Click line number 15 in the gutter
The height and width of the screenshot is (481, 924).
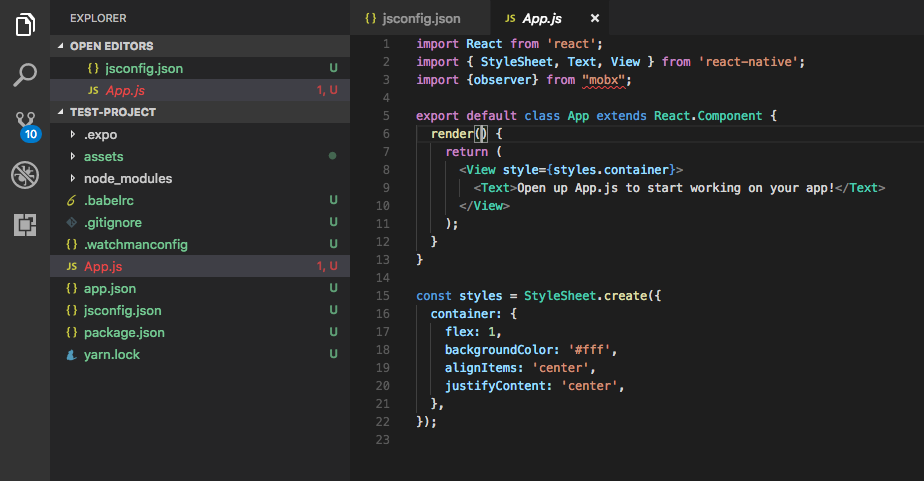click(x=382, y=296)
